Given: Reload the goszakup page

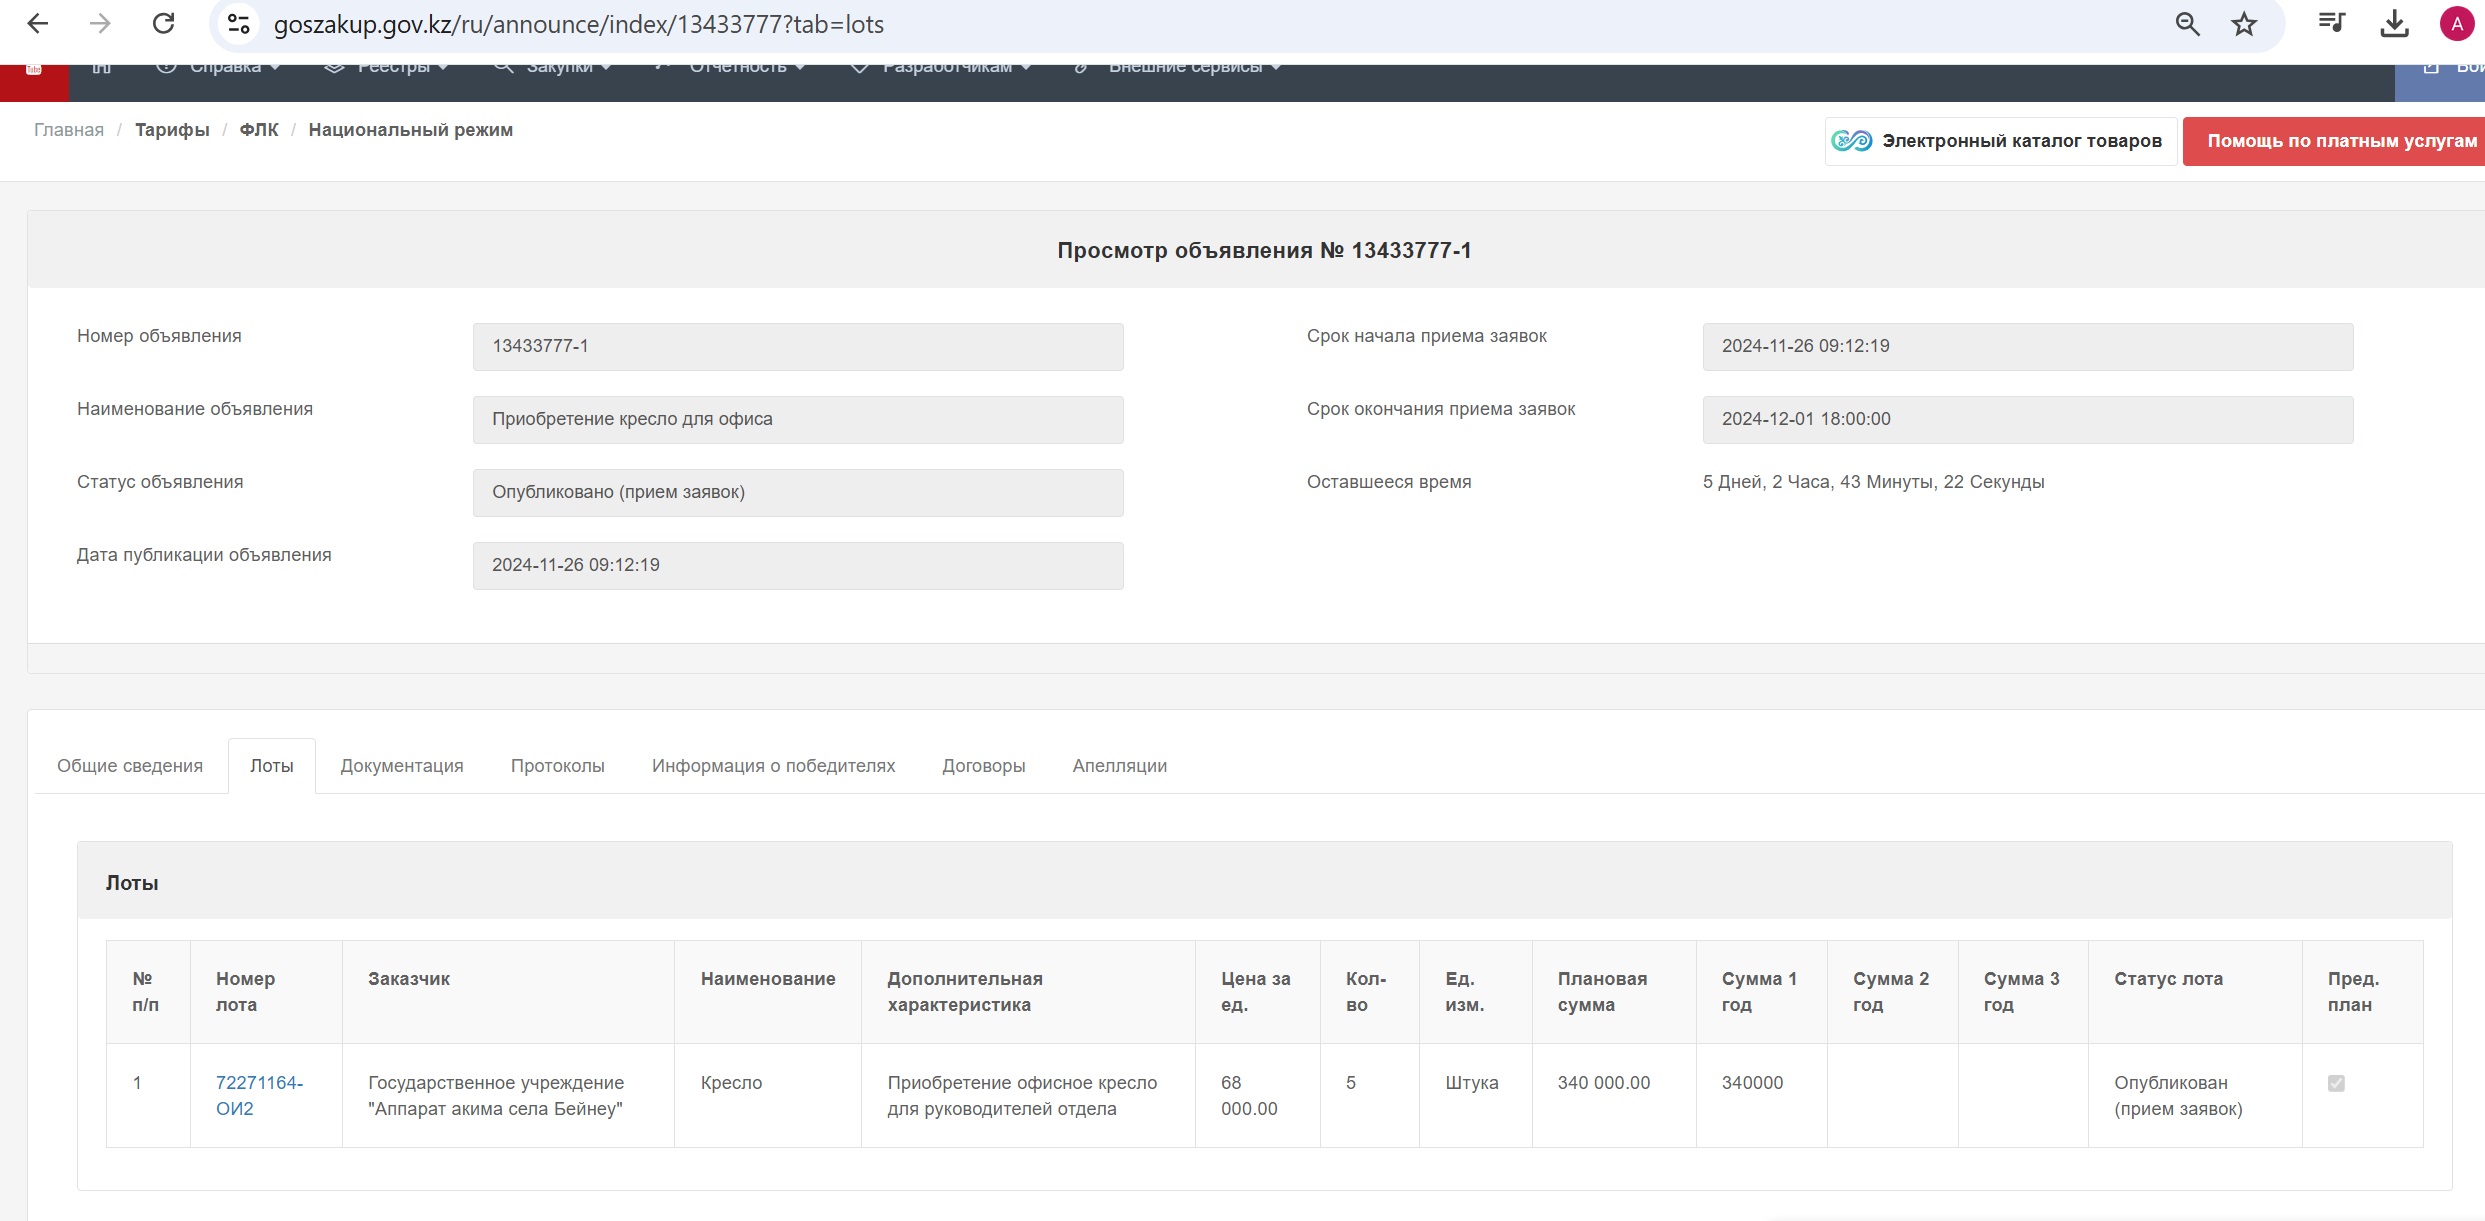Looking at the screenshot, I should point(163,24).
